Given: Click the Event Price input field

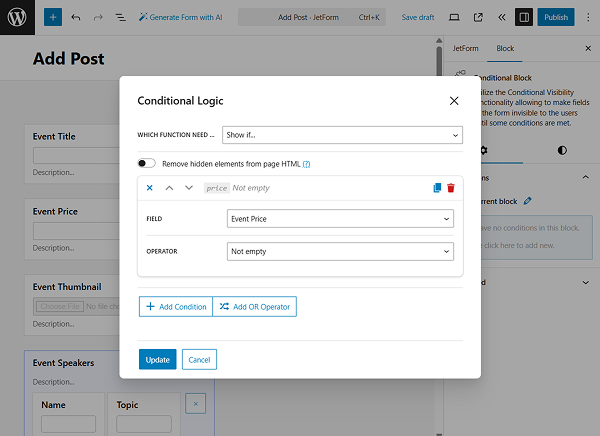Looking at the screenshot, I should pos(76,231).
